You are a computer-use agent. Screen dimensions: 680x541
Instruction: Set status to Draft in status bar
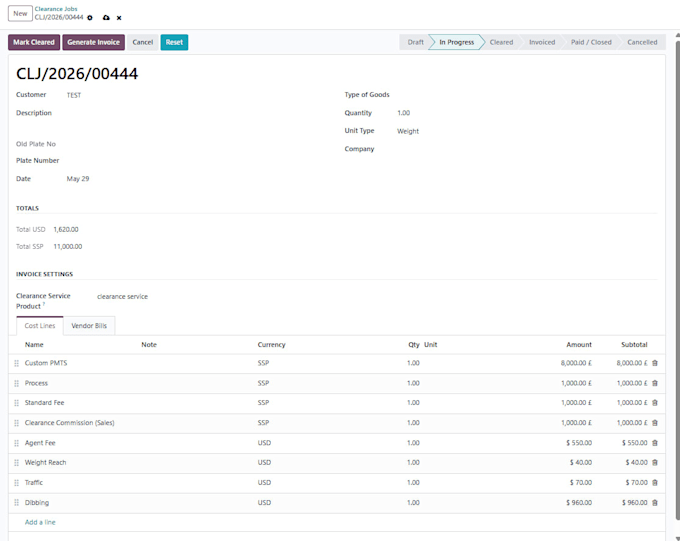(x=415, y=42)
